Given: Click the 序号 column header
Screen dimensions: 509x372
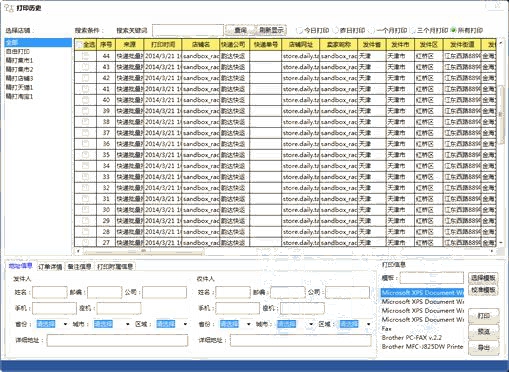Looking at the screenshot, I should pos(106,45).
